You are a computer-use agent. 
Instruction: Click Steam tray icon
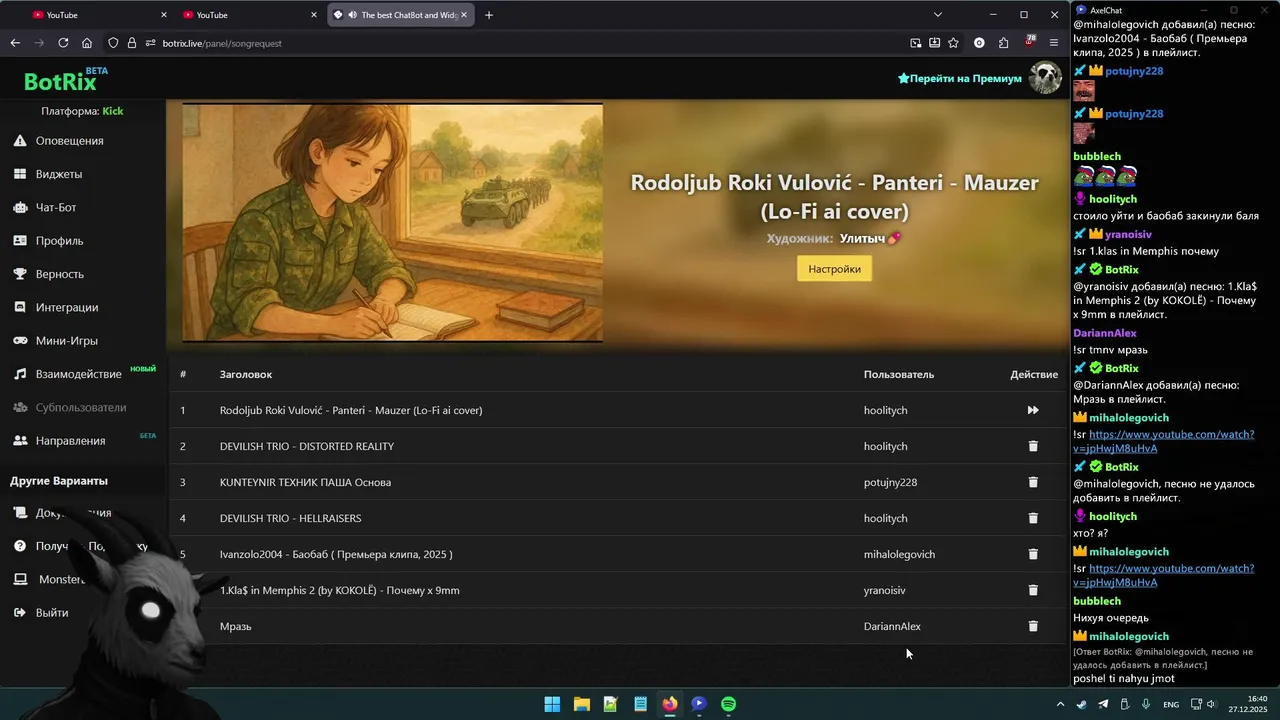pos(1082,704)
